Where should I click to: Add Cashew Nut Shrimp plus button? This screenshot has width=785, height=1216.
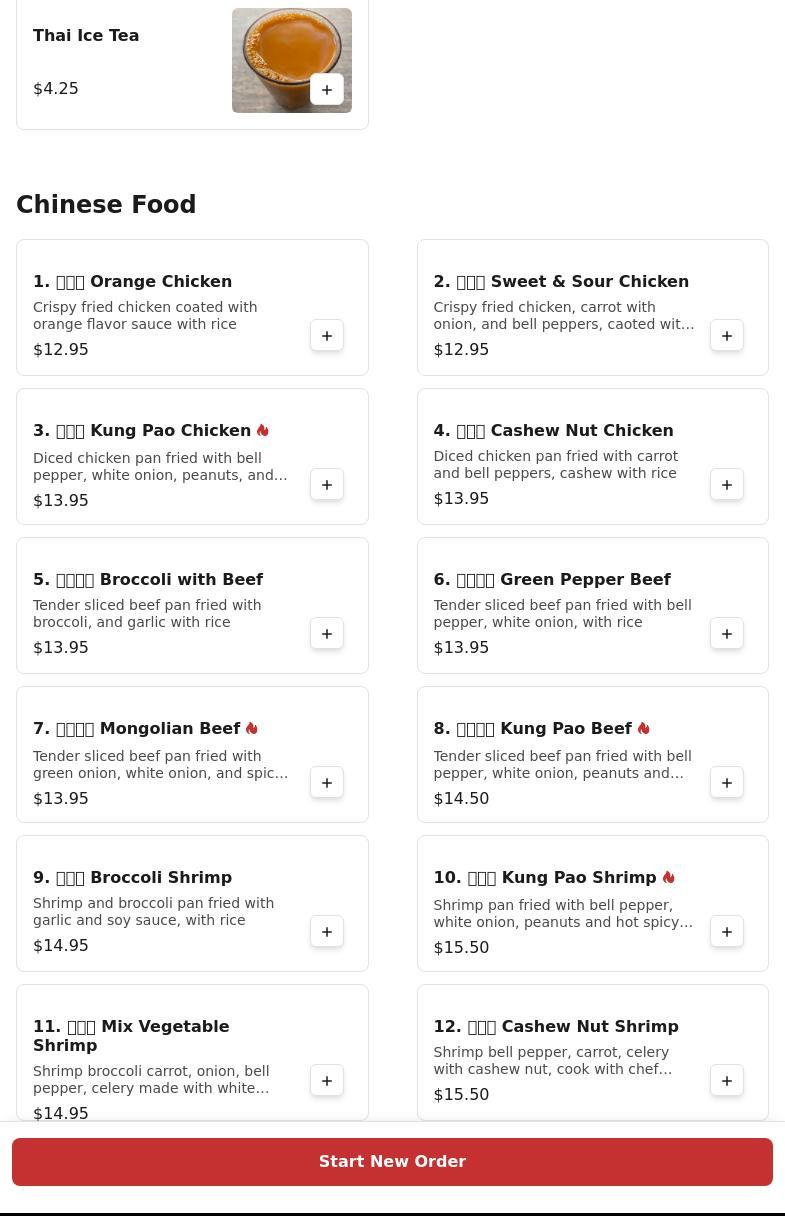pos(727,1080)
